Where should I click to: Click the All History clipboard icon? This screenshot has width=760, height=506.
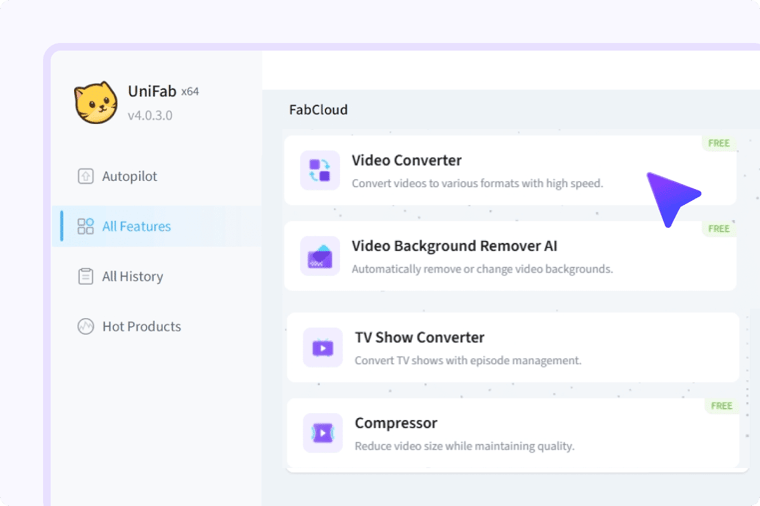coord(86,276)
